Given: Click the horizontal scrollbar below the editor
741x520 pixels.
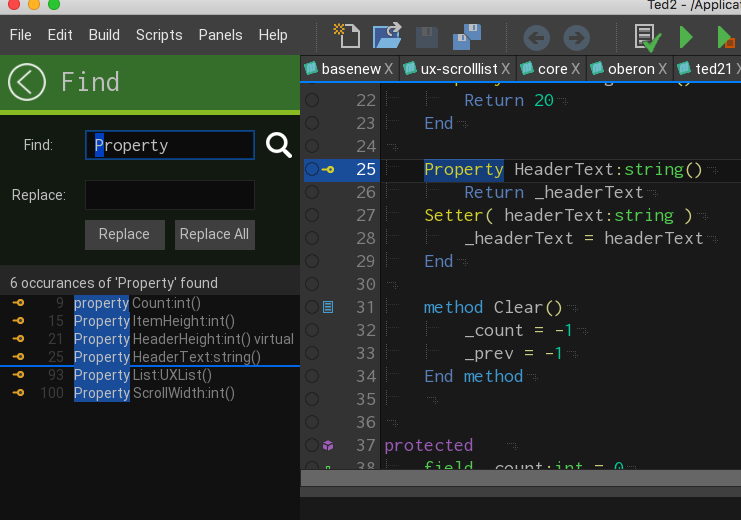Looking at the screenshot, I should (x=520, y=478).
